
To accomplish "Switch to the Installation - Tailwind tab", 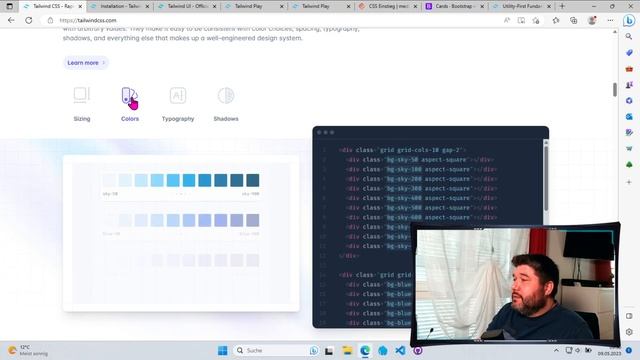I will tap(118, 7).
